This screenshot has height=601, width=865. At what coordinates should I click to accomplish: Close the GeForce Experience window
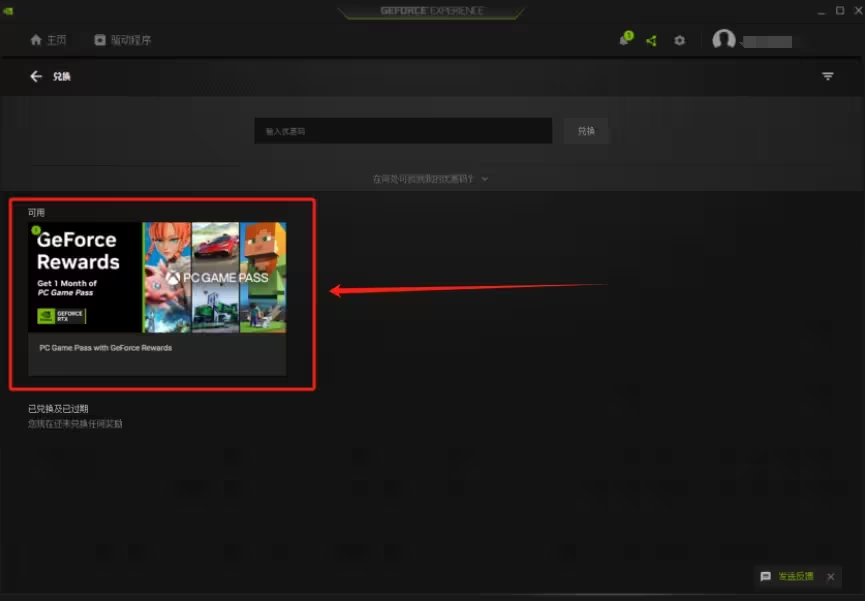click(858, 10)
